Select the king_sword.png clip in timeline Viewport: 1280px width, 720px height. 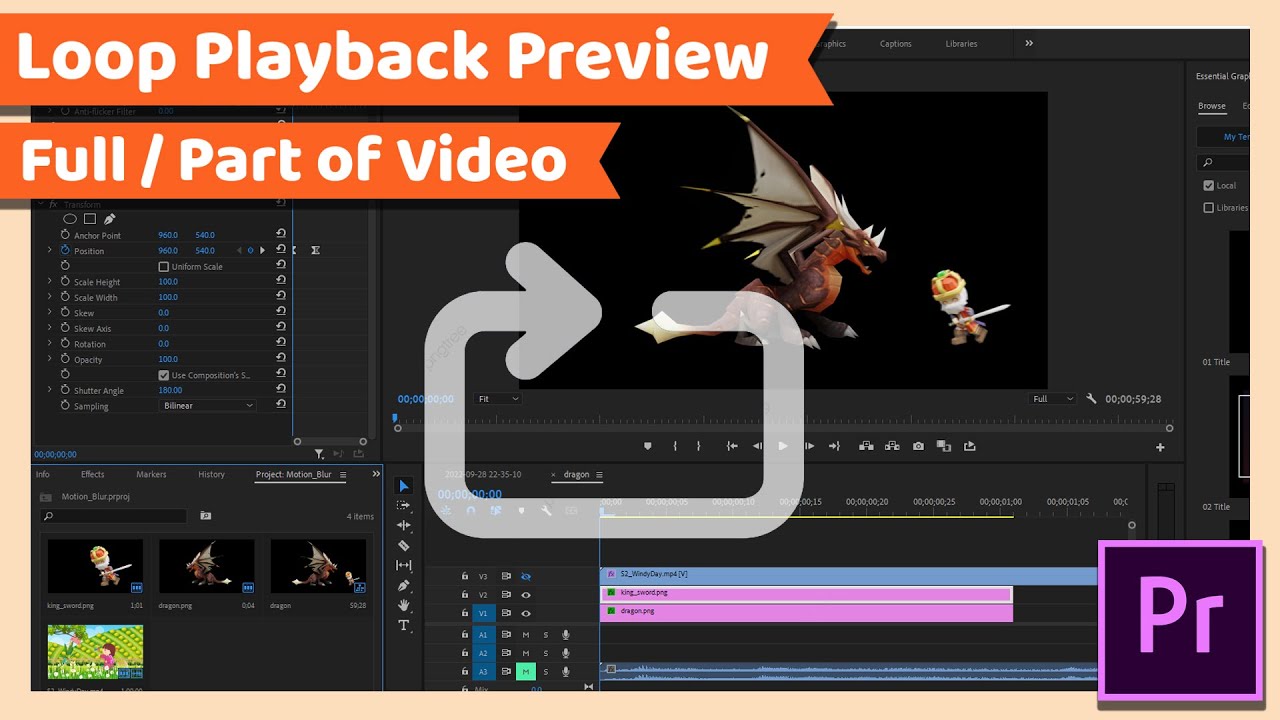click(x=806, y=593)
